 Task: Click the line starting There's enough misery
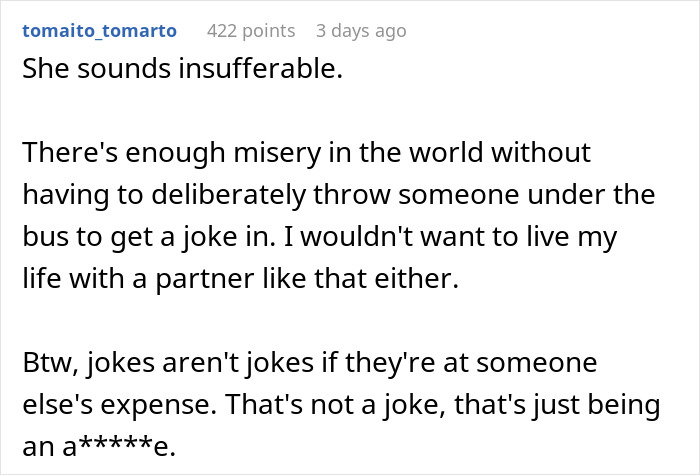306,154
